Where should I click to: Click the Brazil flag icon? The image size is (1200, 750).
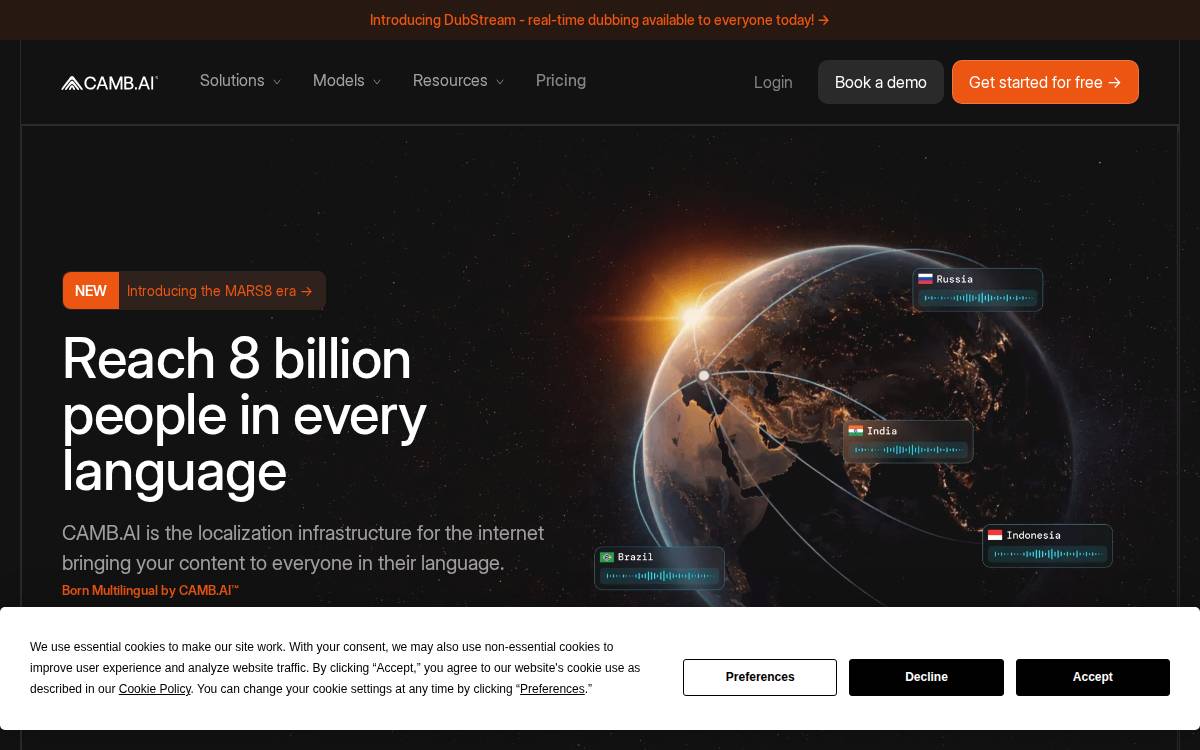[607, 557]
